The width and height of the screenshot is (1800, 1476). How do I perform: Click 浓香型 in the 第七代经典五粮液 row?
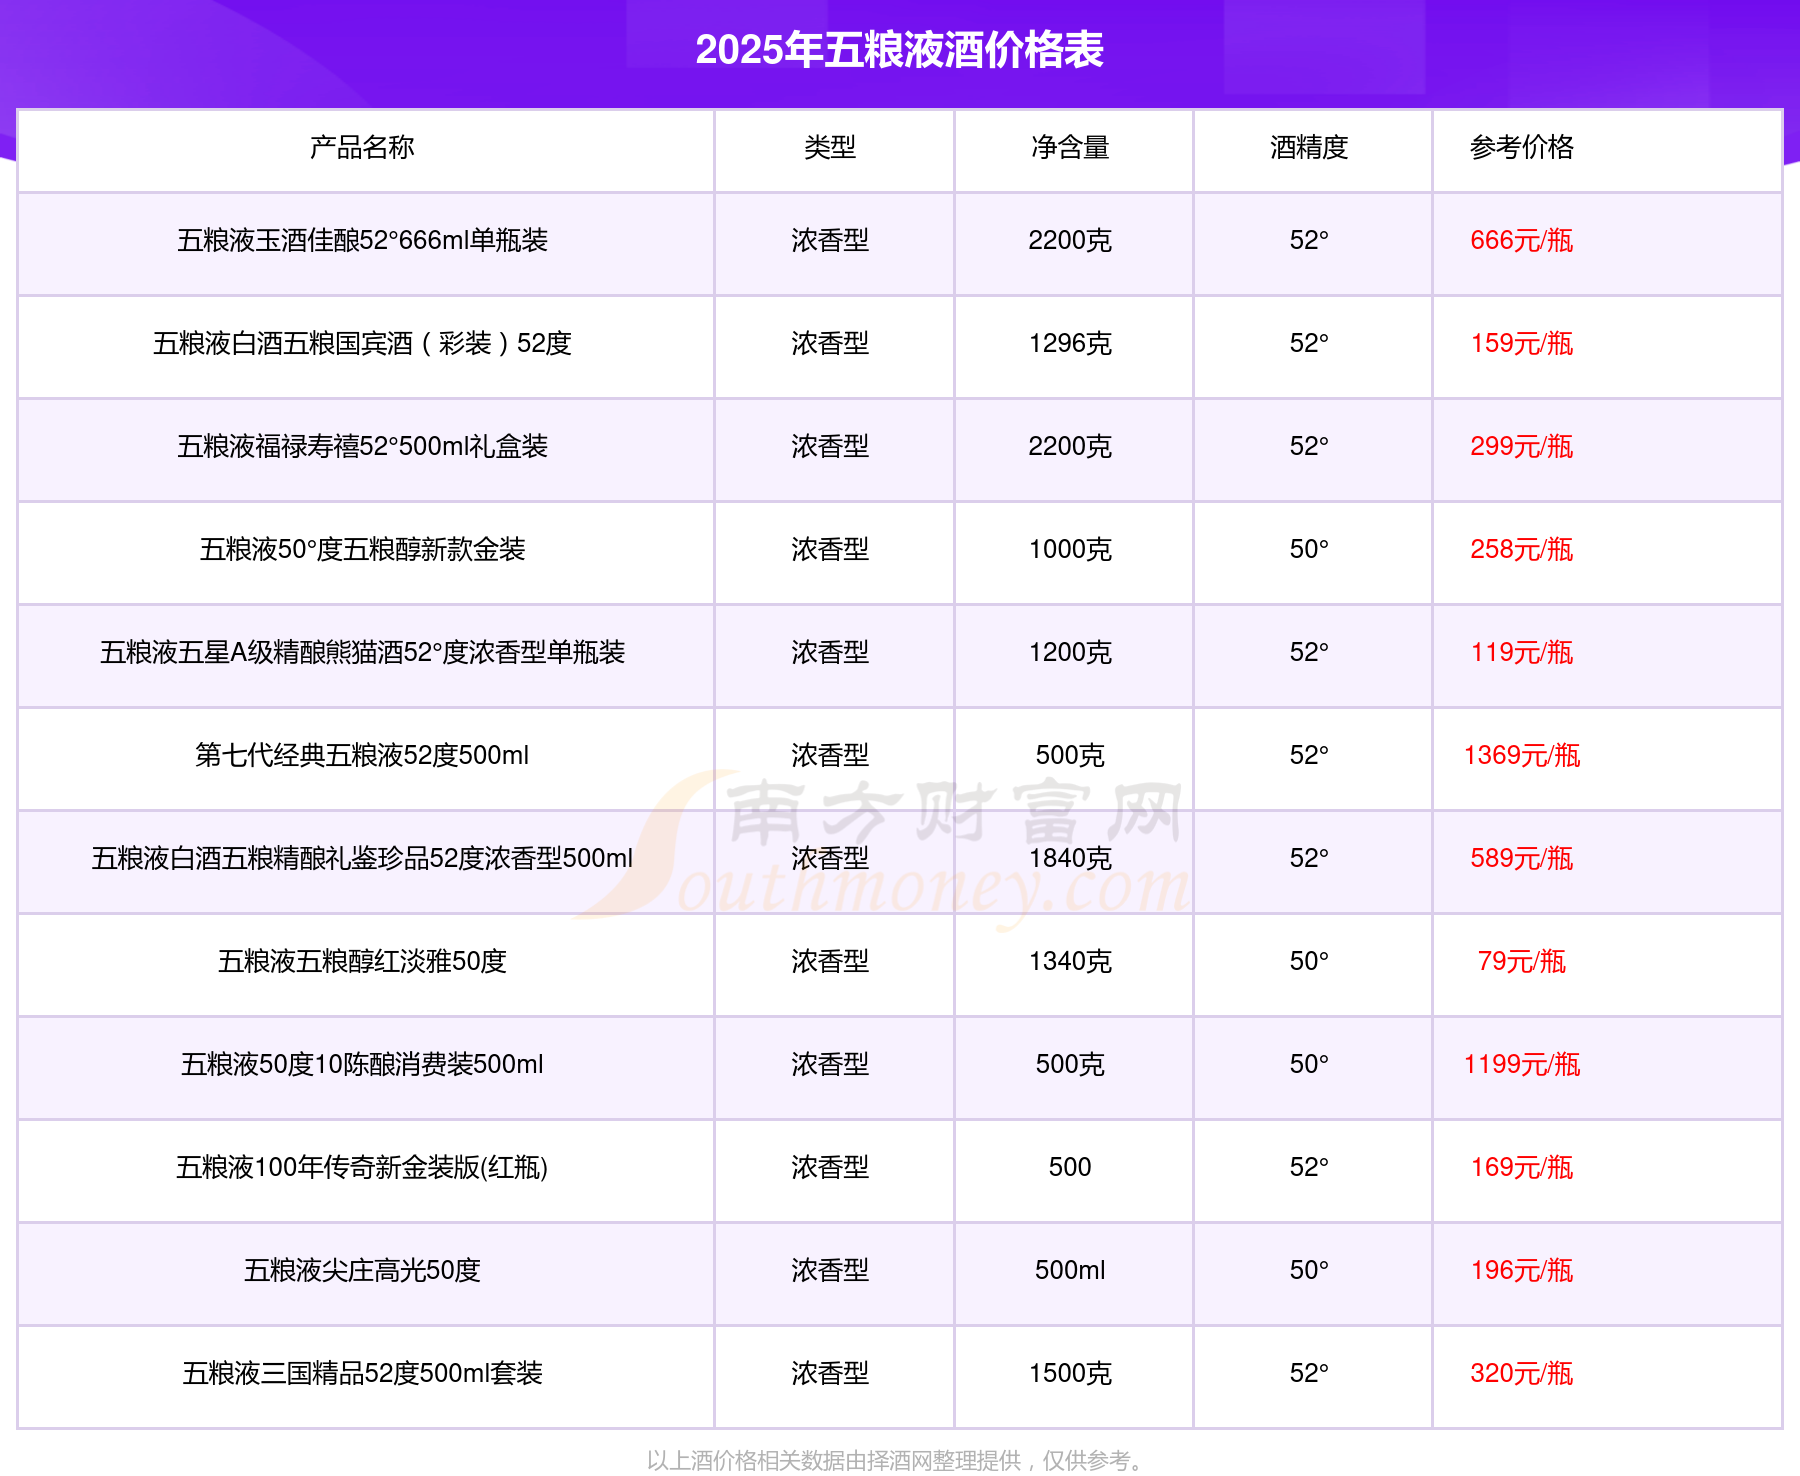coord(830,755)
